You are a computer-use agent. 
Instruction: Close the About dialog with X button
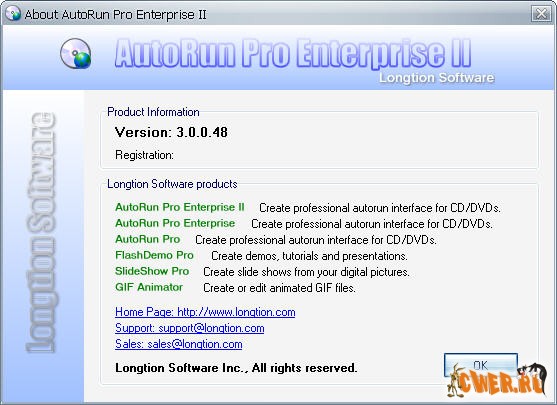541,14
